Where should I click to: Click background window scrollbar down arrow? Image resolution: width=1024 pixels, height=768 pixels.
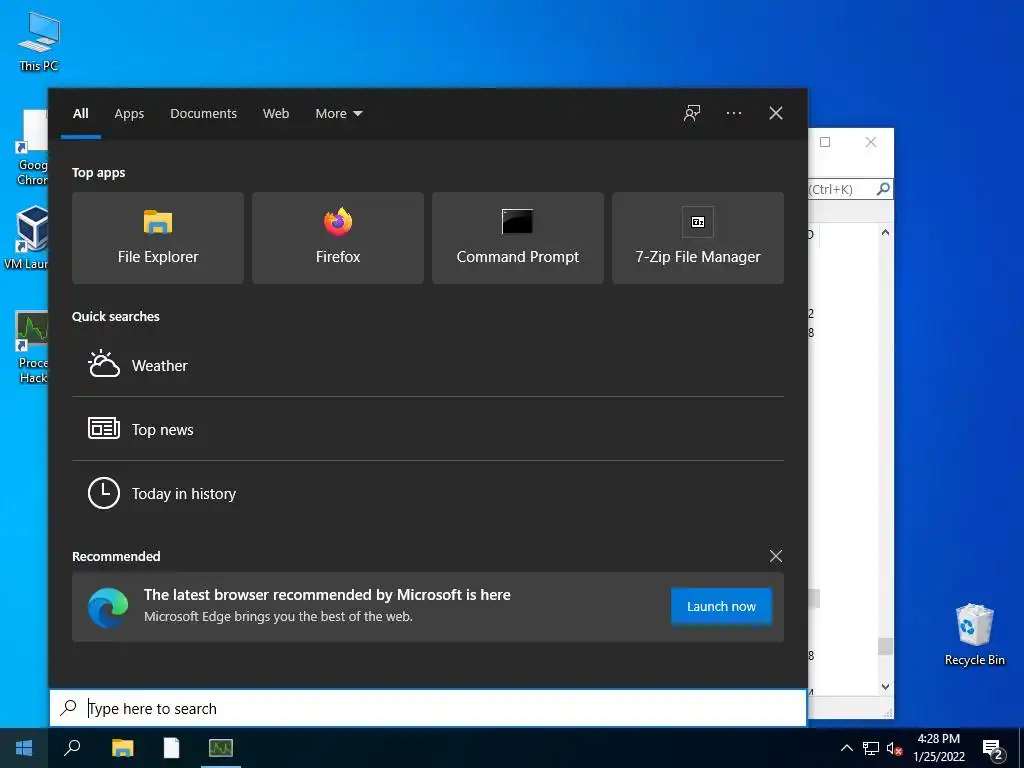[x=885, y=686]
